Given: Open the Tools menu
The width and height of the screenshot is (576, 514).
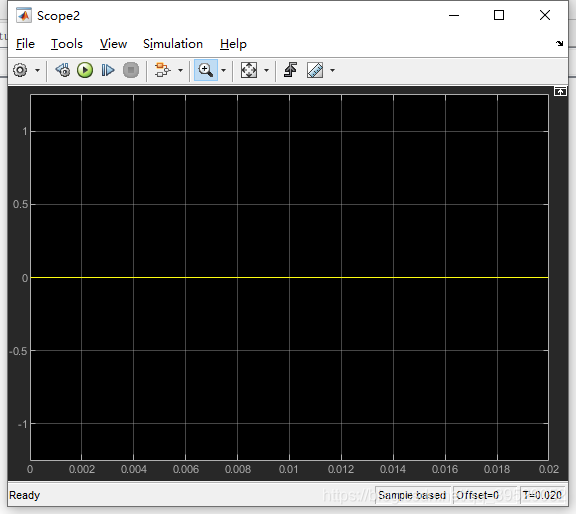Looking at the screenshot, I should (x=67, y=44).
